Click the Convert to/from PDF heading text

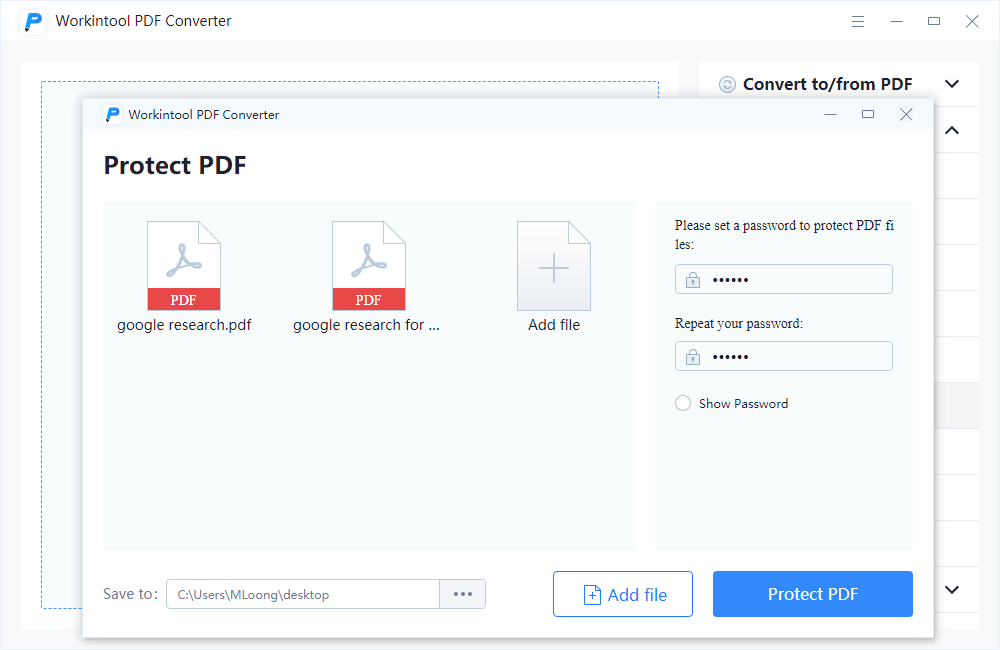[827, 84]
